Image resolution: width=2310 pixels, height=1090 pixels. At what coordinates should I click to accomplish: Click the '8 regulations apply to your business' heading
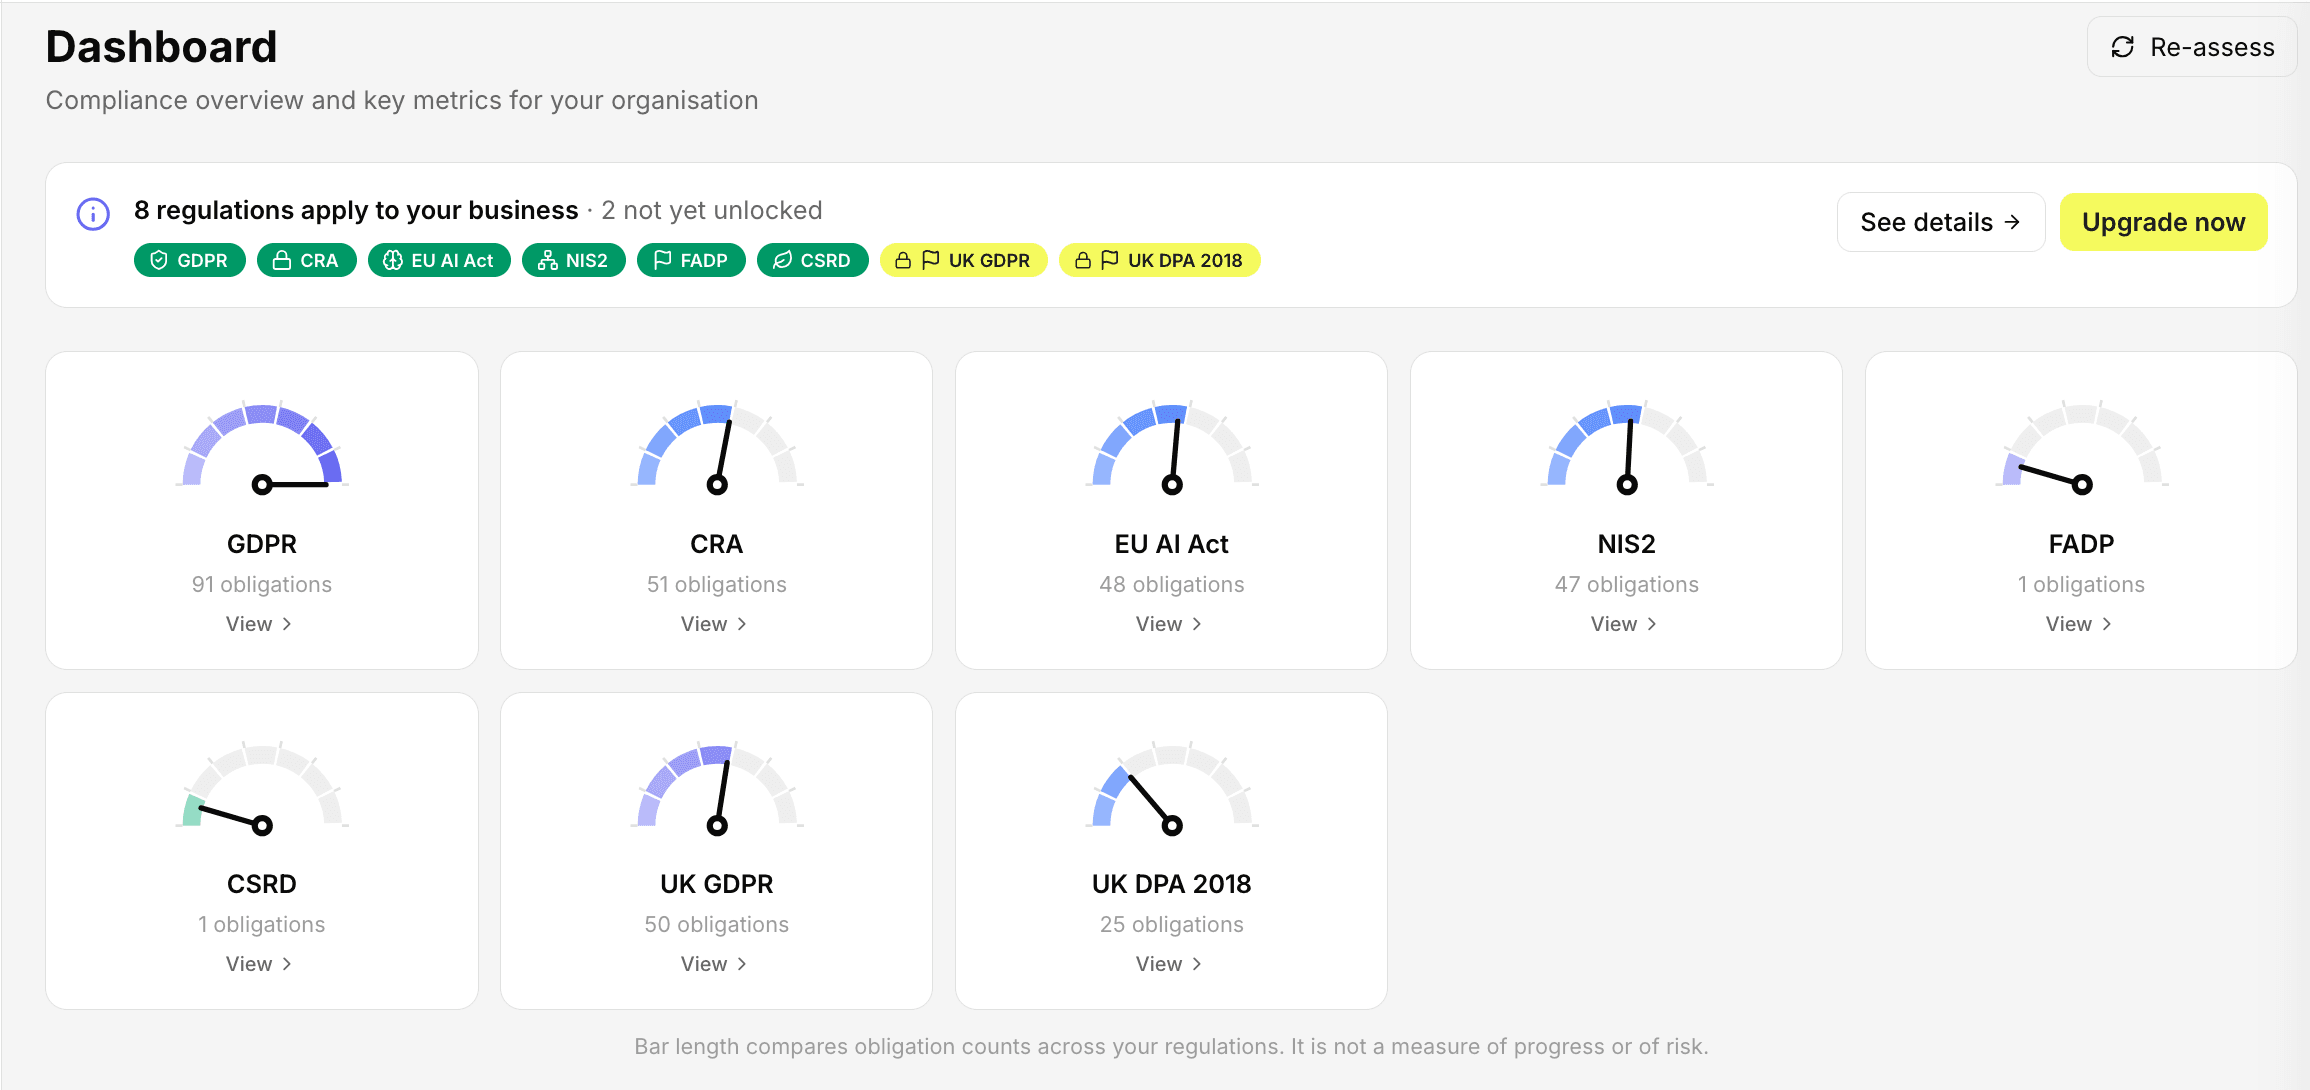(x=356, y=210)
